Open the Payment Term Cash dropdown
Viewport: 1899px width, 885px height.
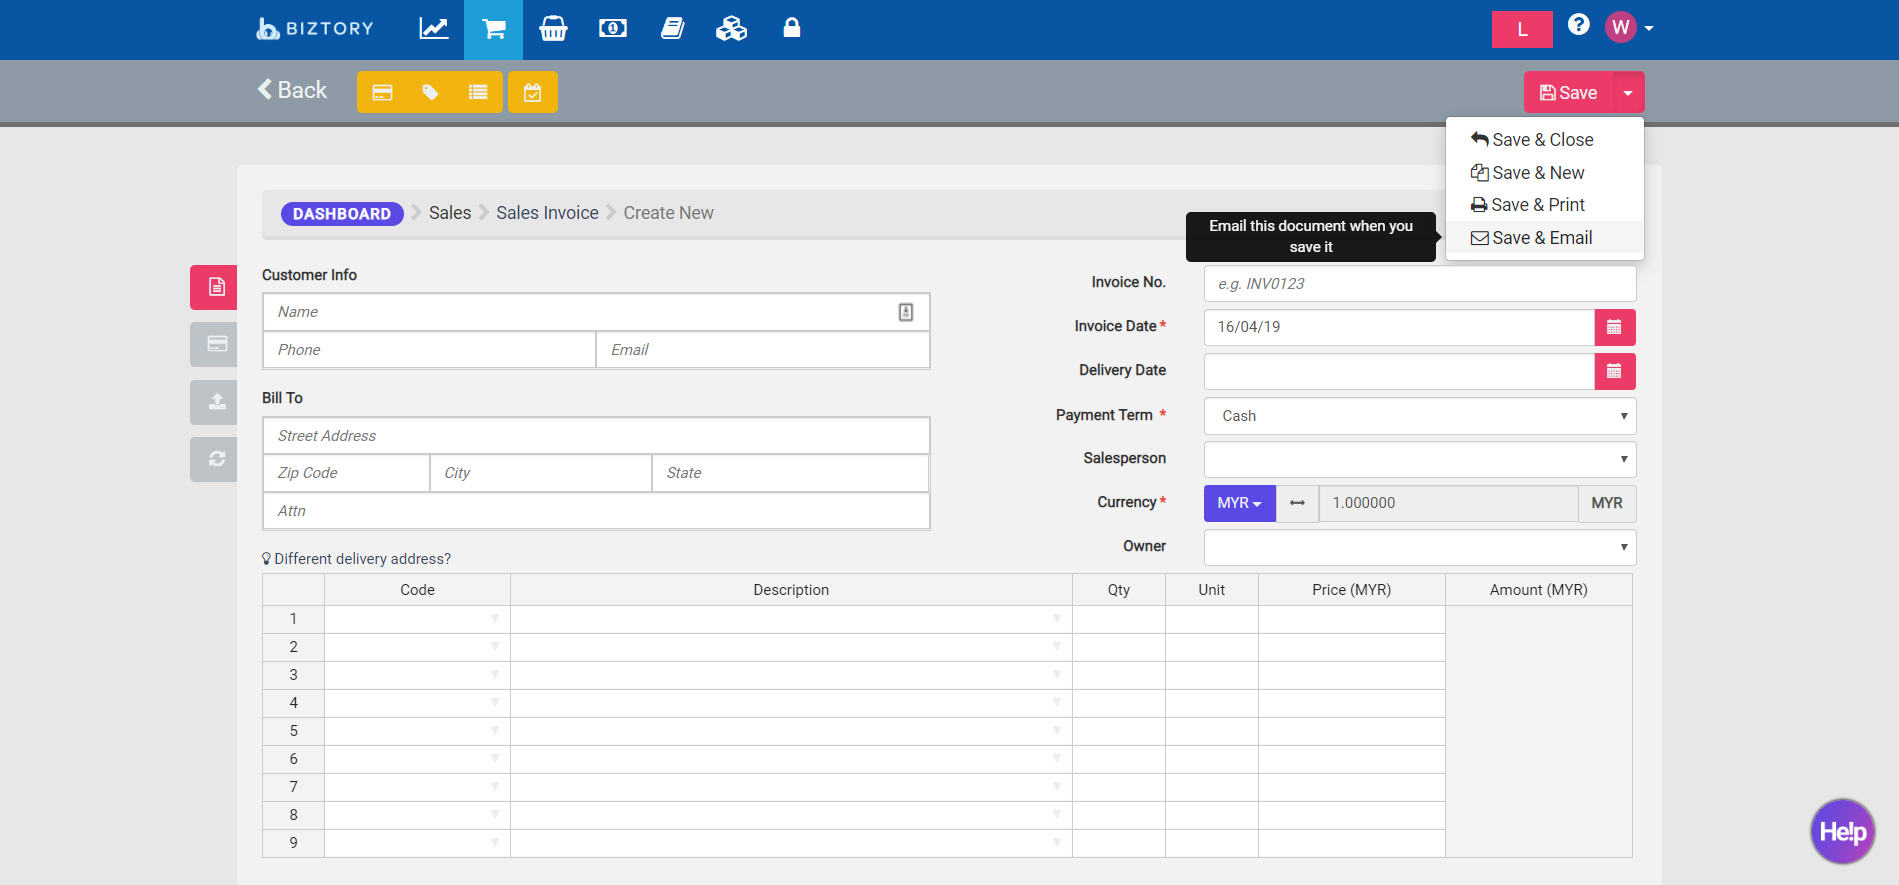point(1420,416)
